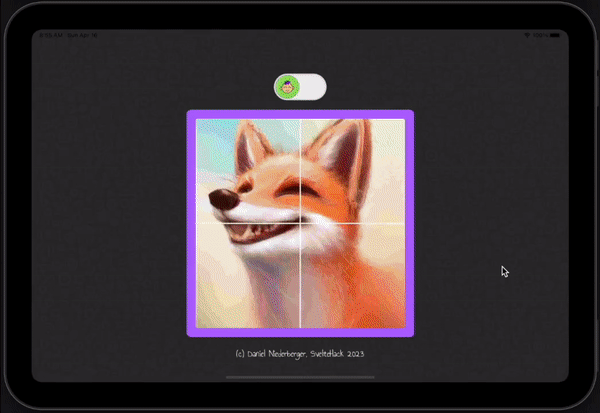Click the 8:55 AM time in status bar
This screenshot has width=600, height=413.
(51, 35)
